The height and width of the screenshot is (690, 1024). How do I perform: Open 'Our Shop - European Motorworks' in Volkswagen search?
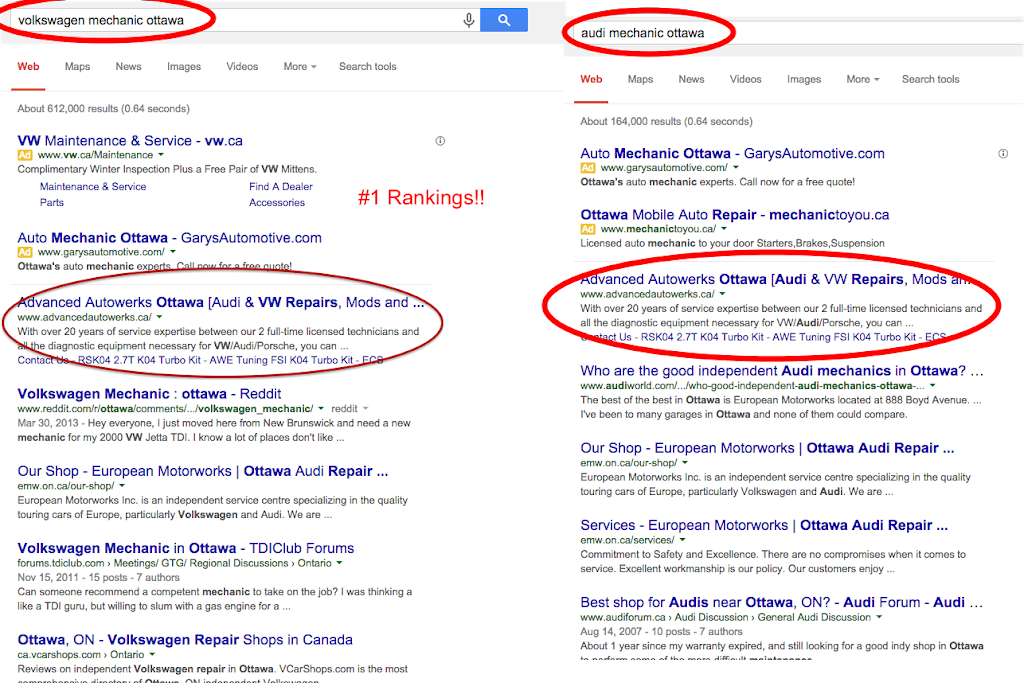pos(203,471)
